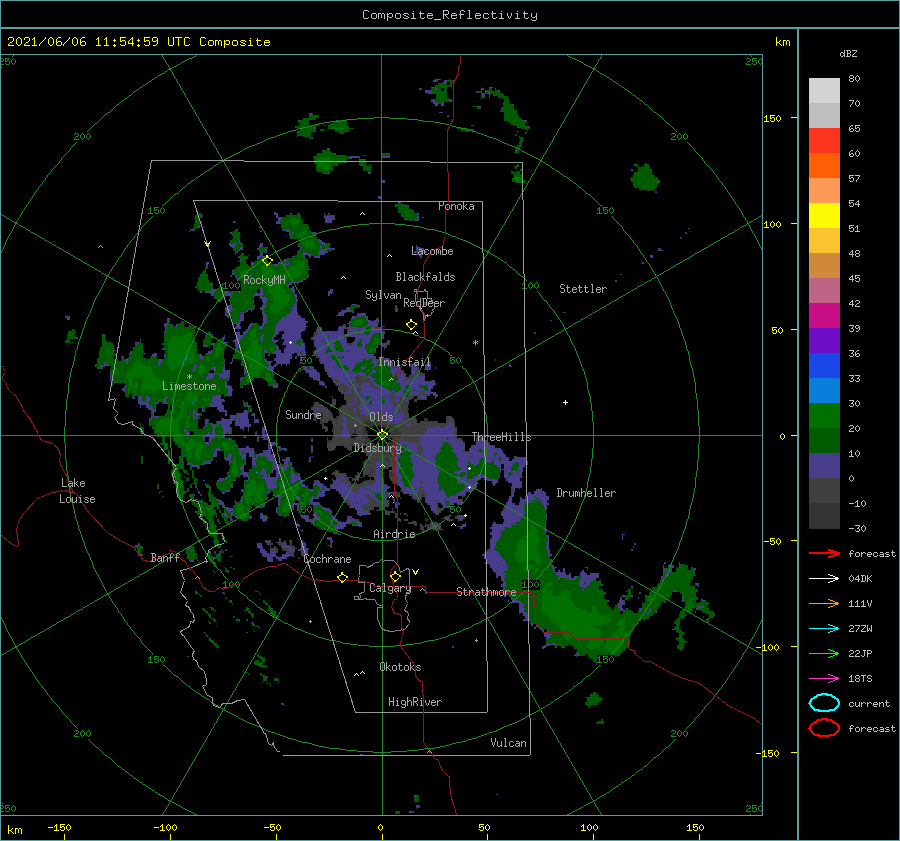Image resolution: width=900 pixels, height=841 pixels.
Task: Click the Innisfail city label
Action: (x=404, y=362)
